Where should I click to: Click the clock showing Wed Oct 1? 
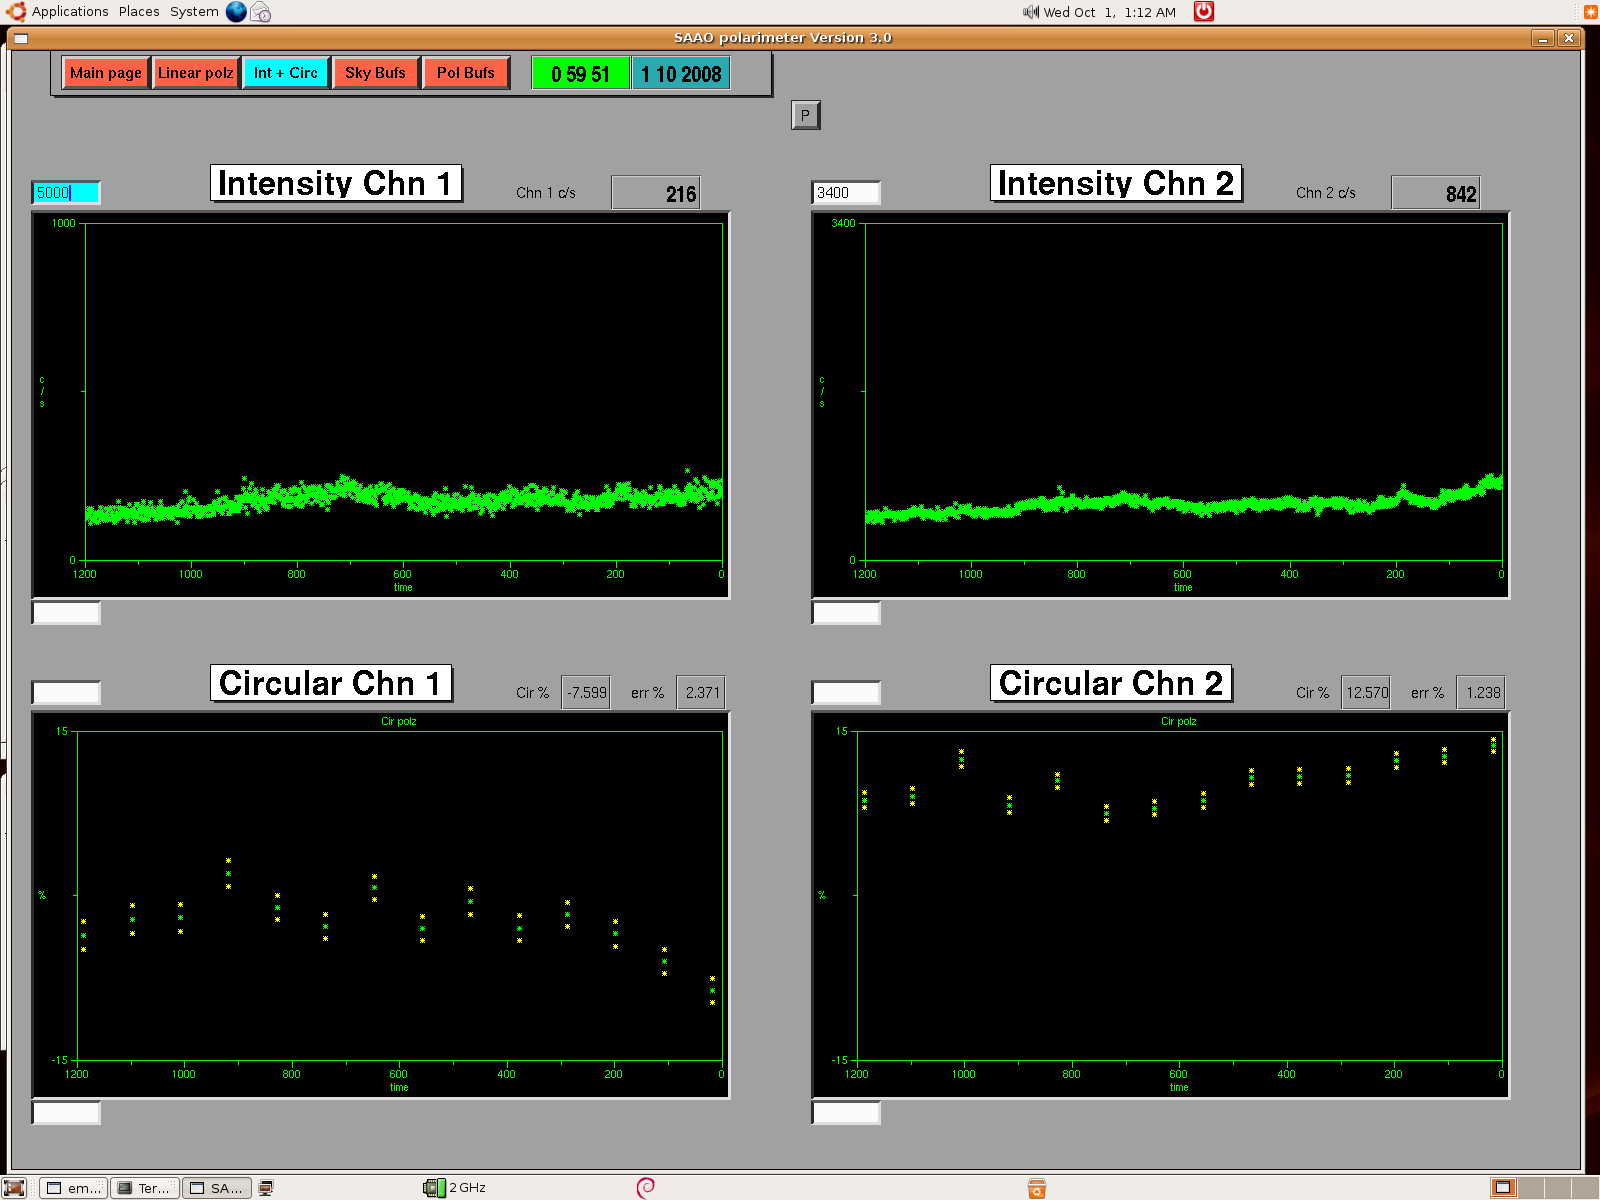(1110, 12)
